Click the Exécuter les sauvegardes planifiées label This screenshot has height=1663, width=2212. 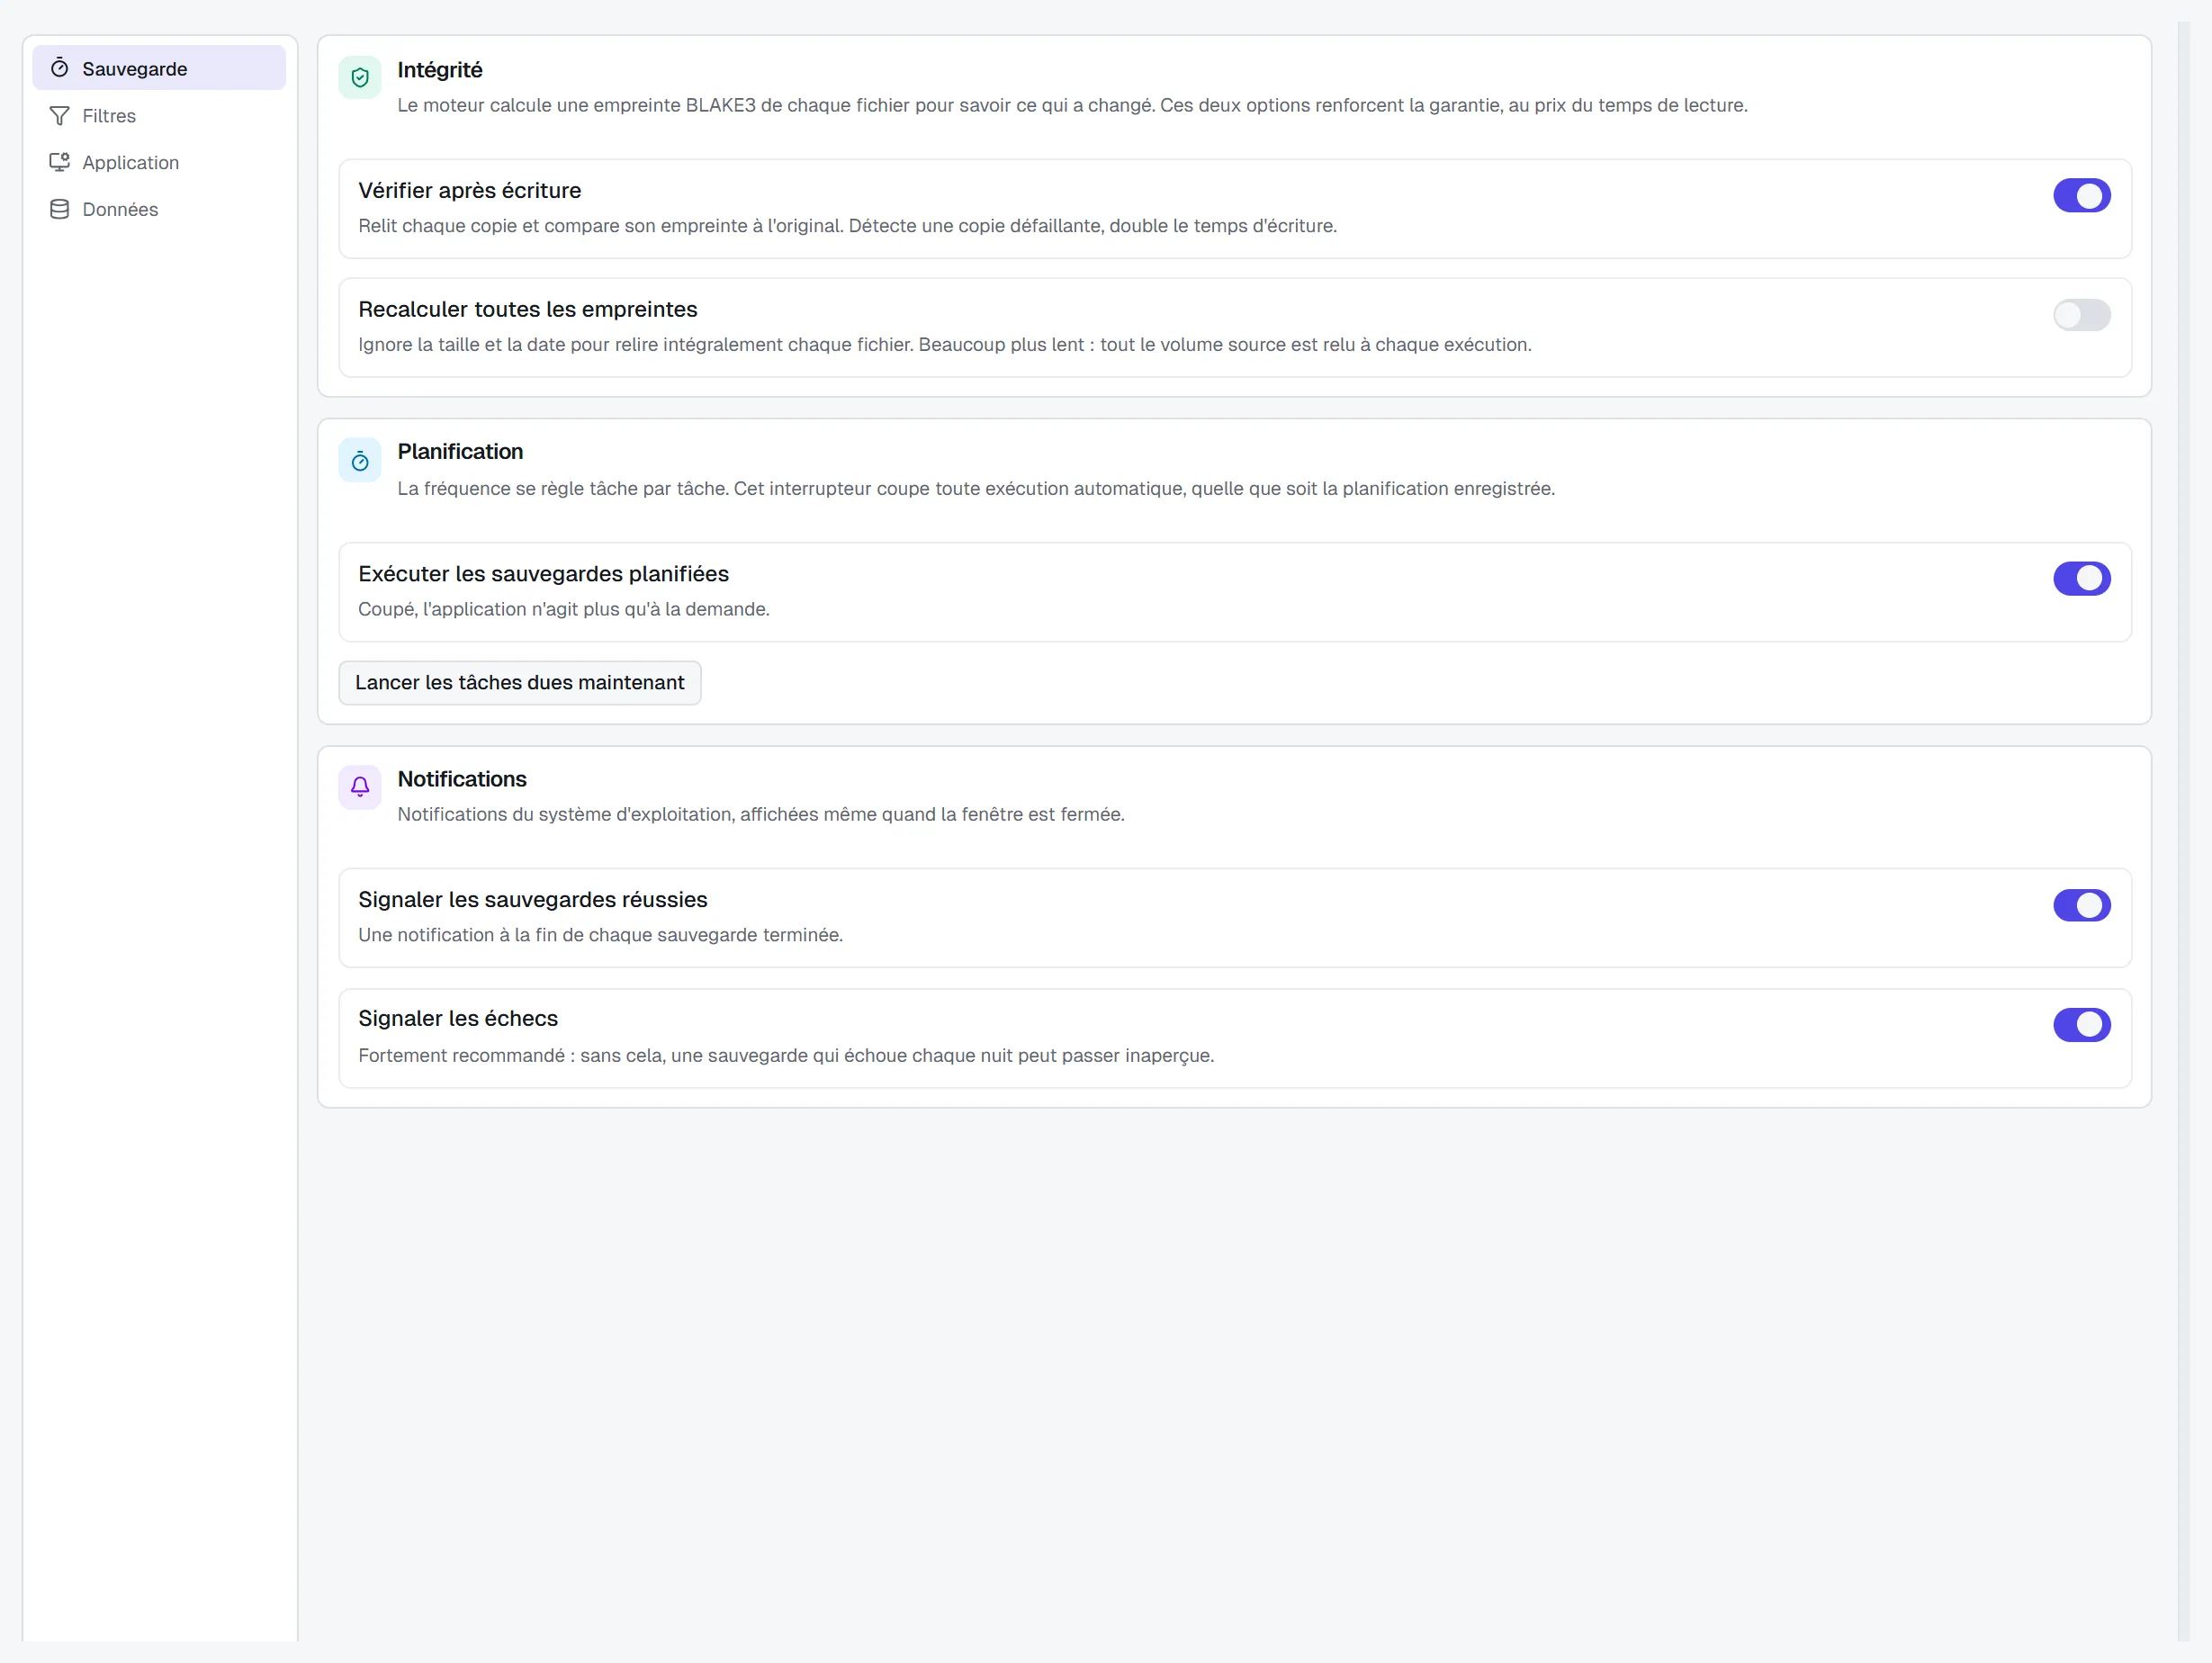click(544, 574)
